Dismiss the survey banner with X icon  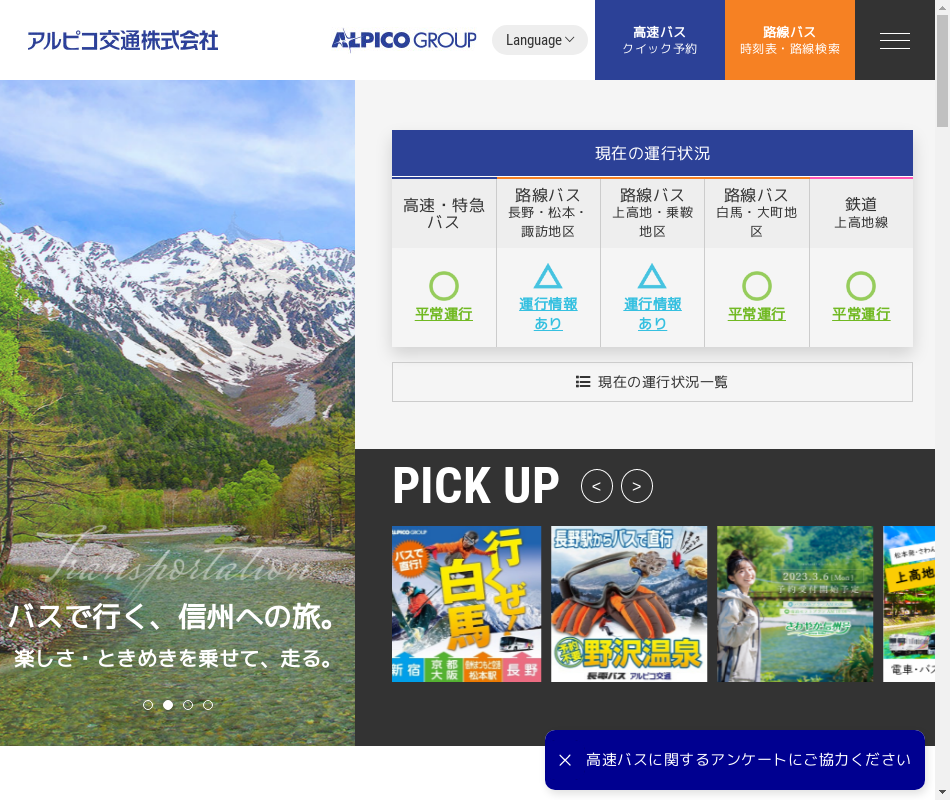[565, 760]
